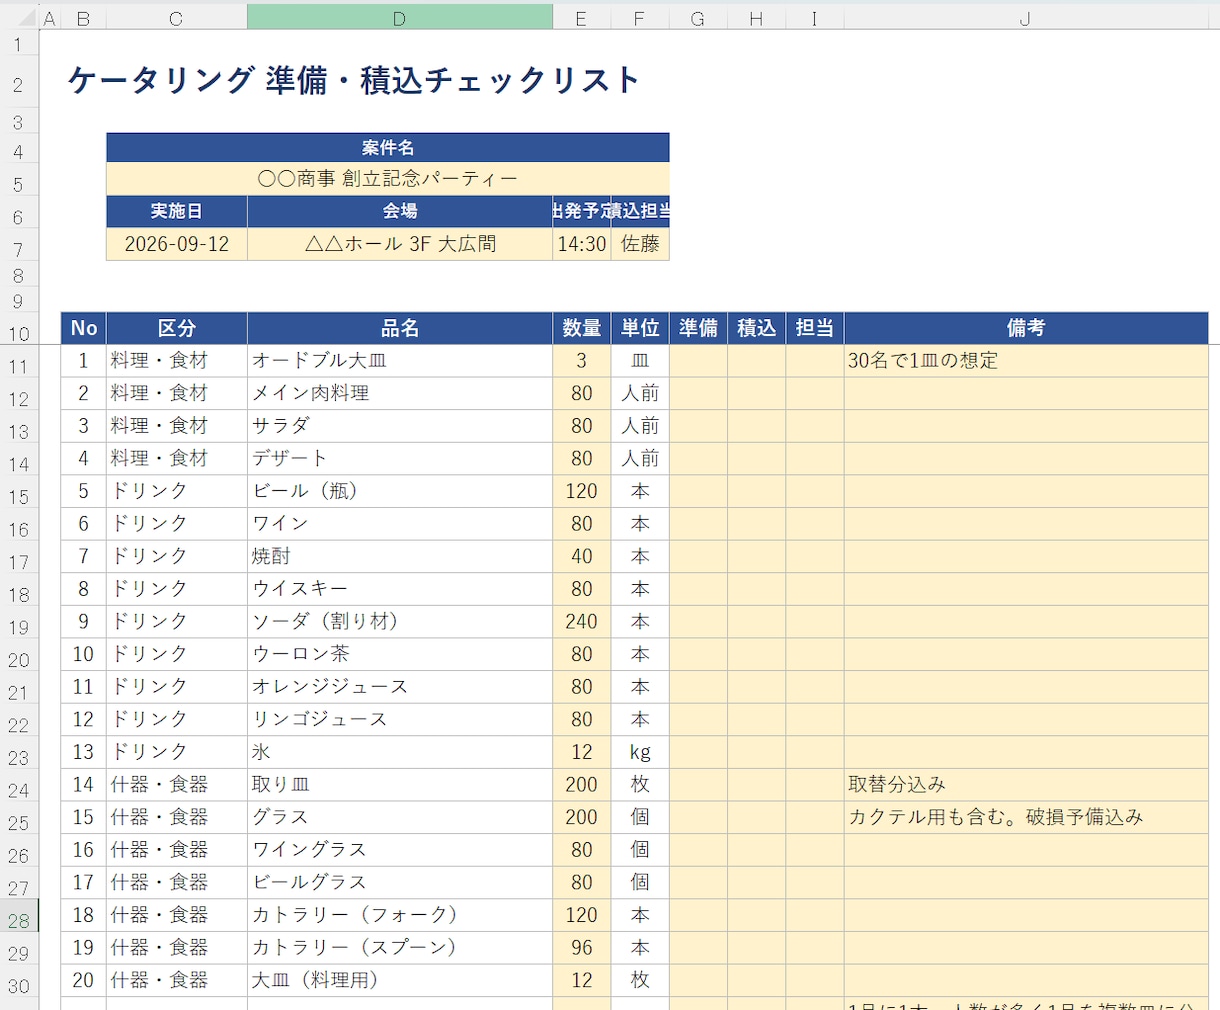Select the unit 皿 for オードブル大皿
Image resolution: width=1220 pixels, height=1010 pixels.
click(x=640, y=361)
